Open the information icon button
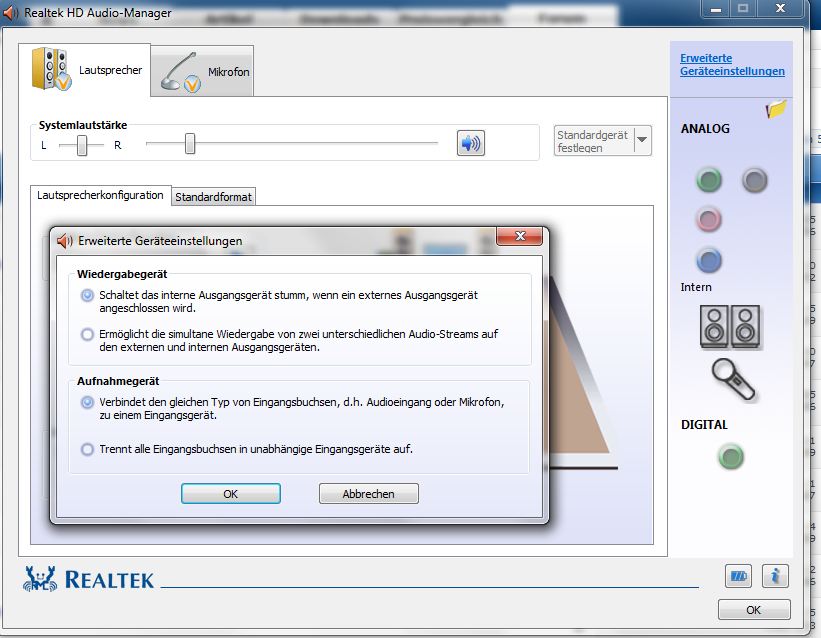This screenshot has width=821, height=638. (x=775, y=576)
